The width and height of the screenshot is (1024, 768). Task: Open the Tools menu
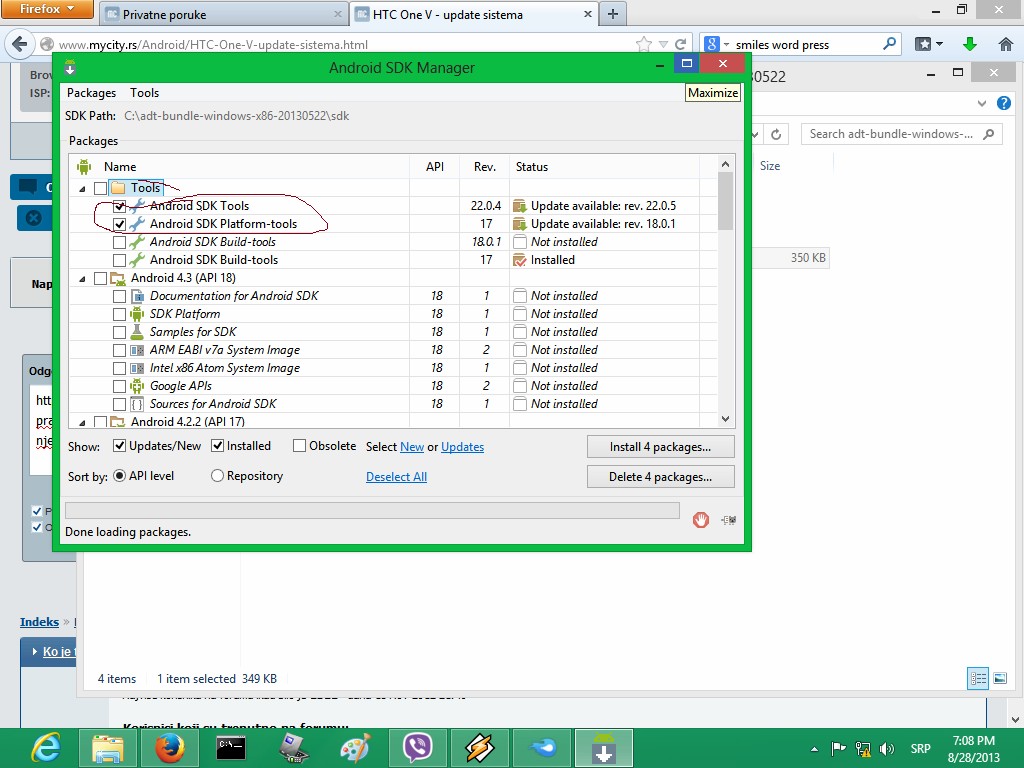click(144, 93)
